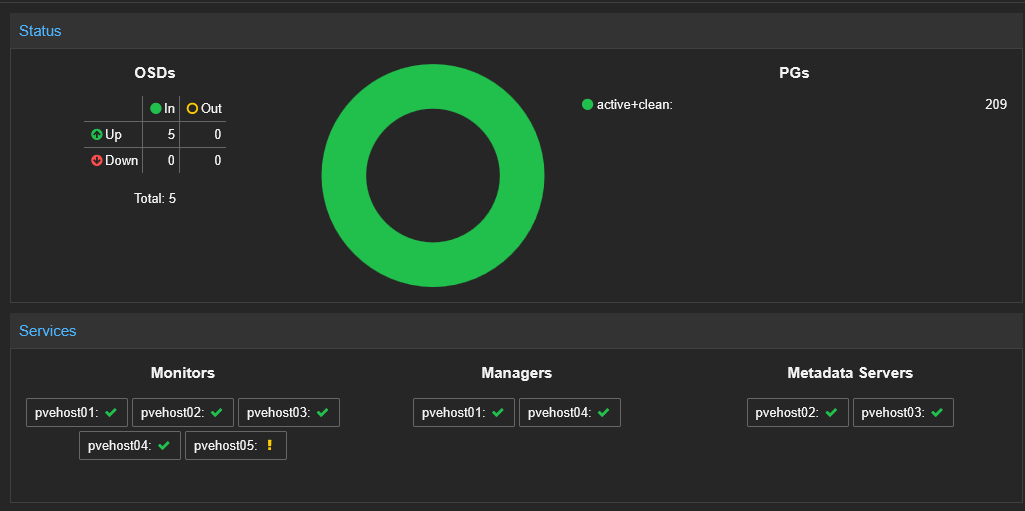
Task: Click the green dot beside active+clean
Action: point(587,105)
